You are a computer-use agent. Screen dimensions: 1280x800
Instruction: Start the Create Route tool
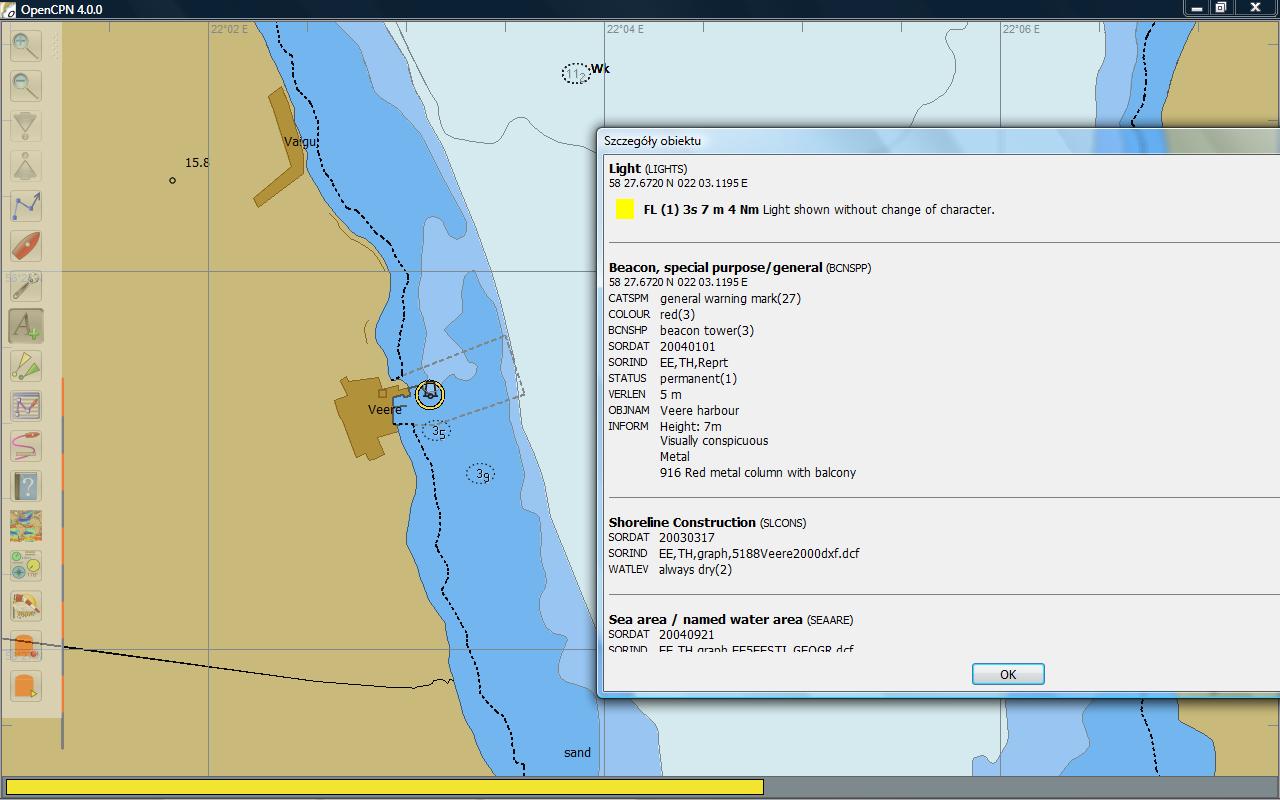pos(26,205)
